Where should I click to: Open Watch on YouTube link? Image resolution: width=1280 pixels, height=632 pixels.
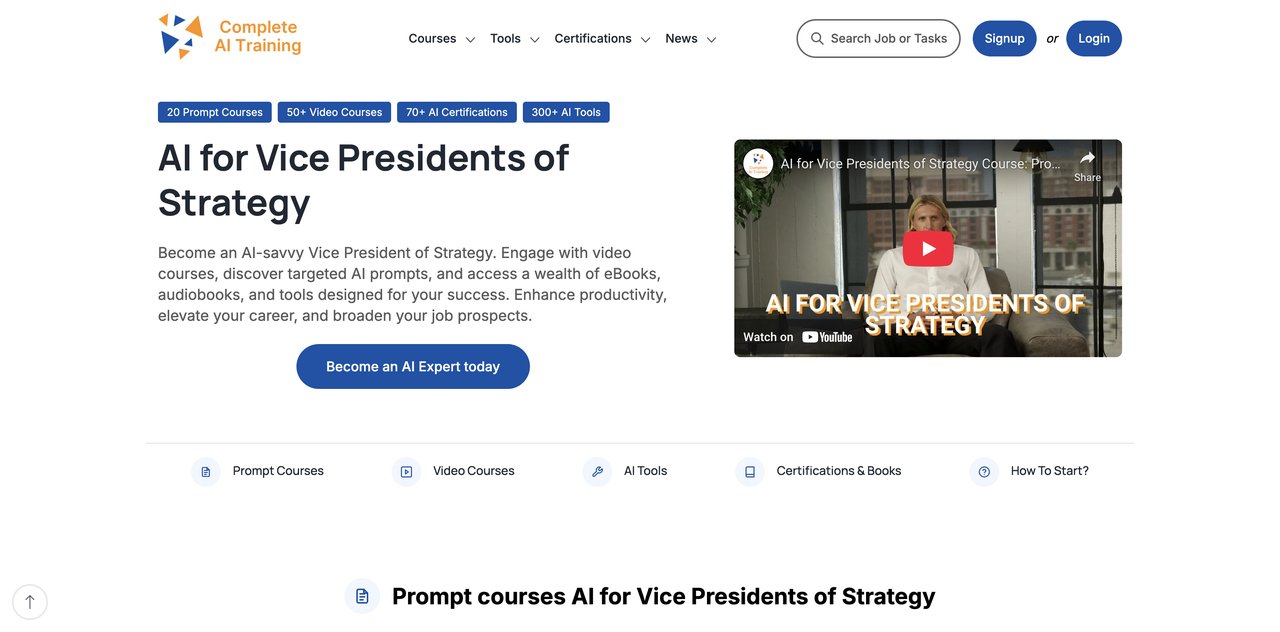798,337
